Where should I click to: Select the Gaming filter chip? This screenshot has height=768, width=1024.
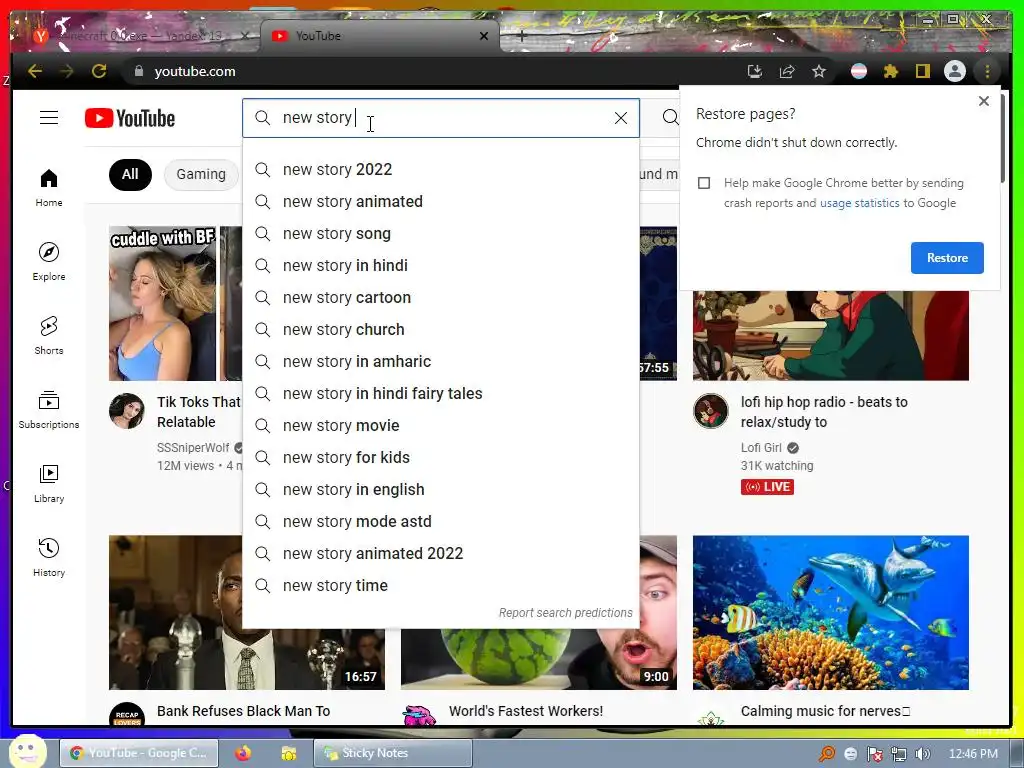click(201, 174)
